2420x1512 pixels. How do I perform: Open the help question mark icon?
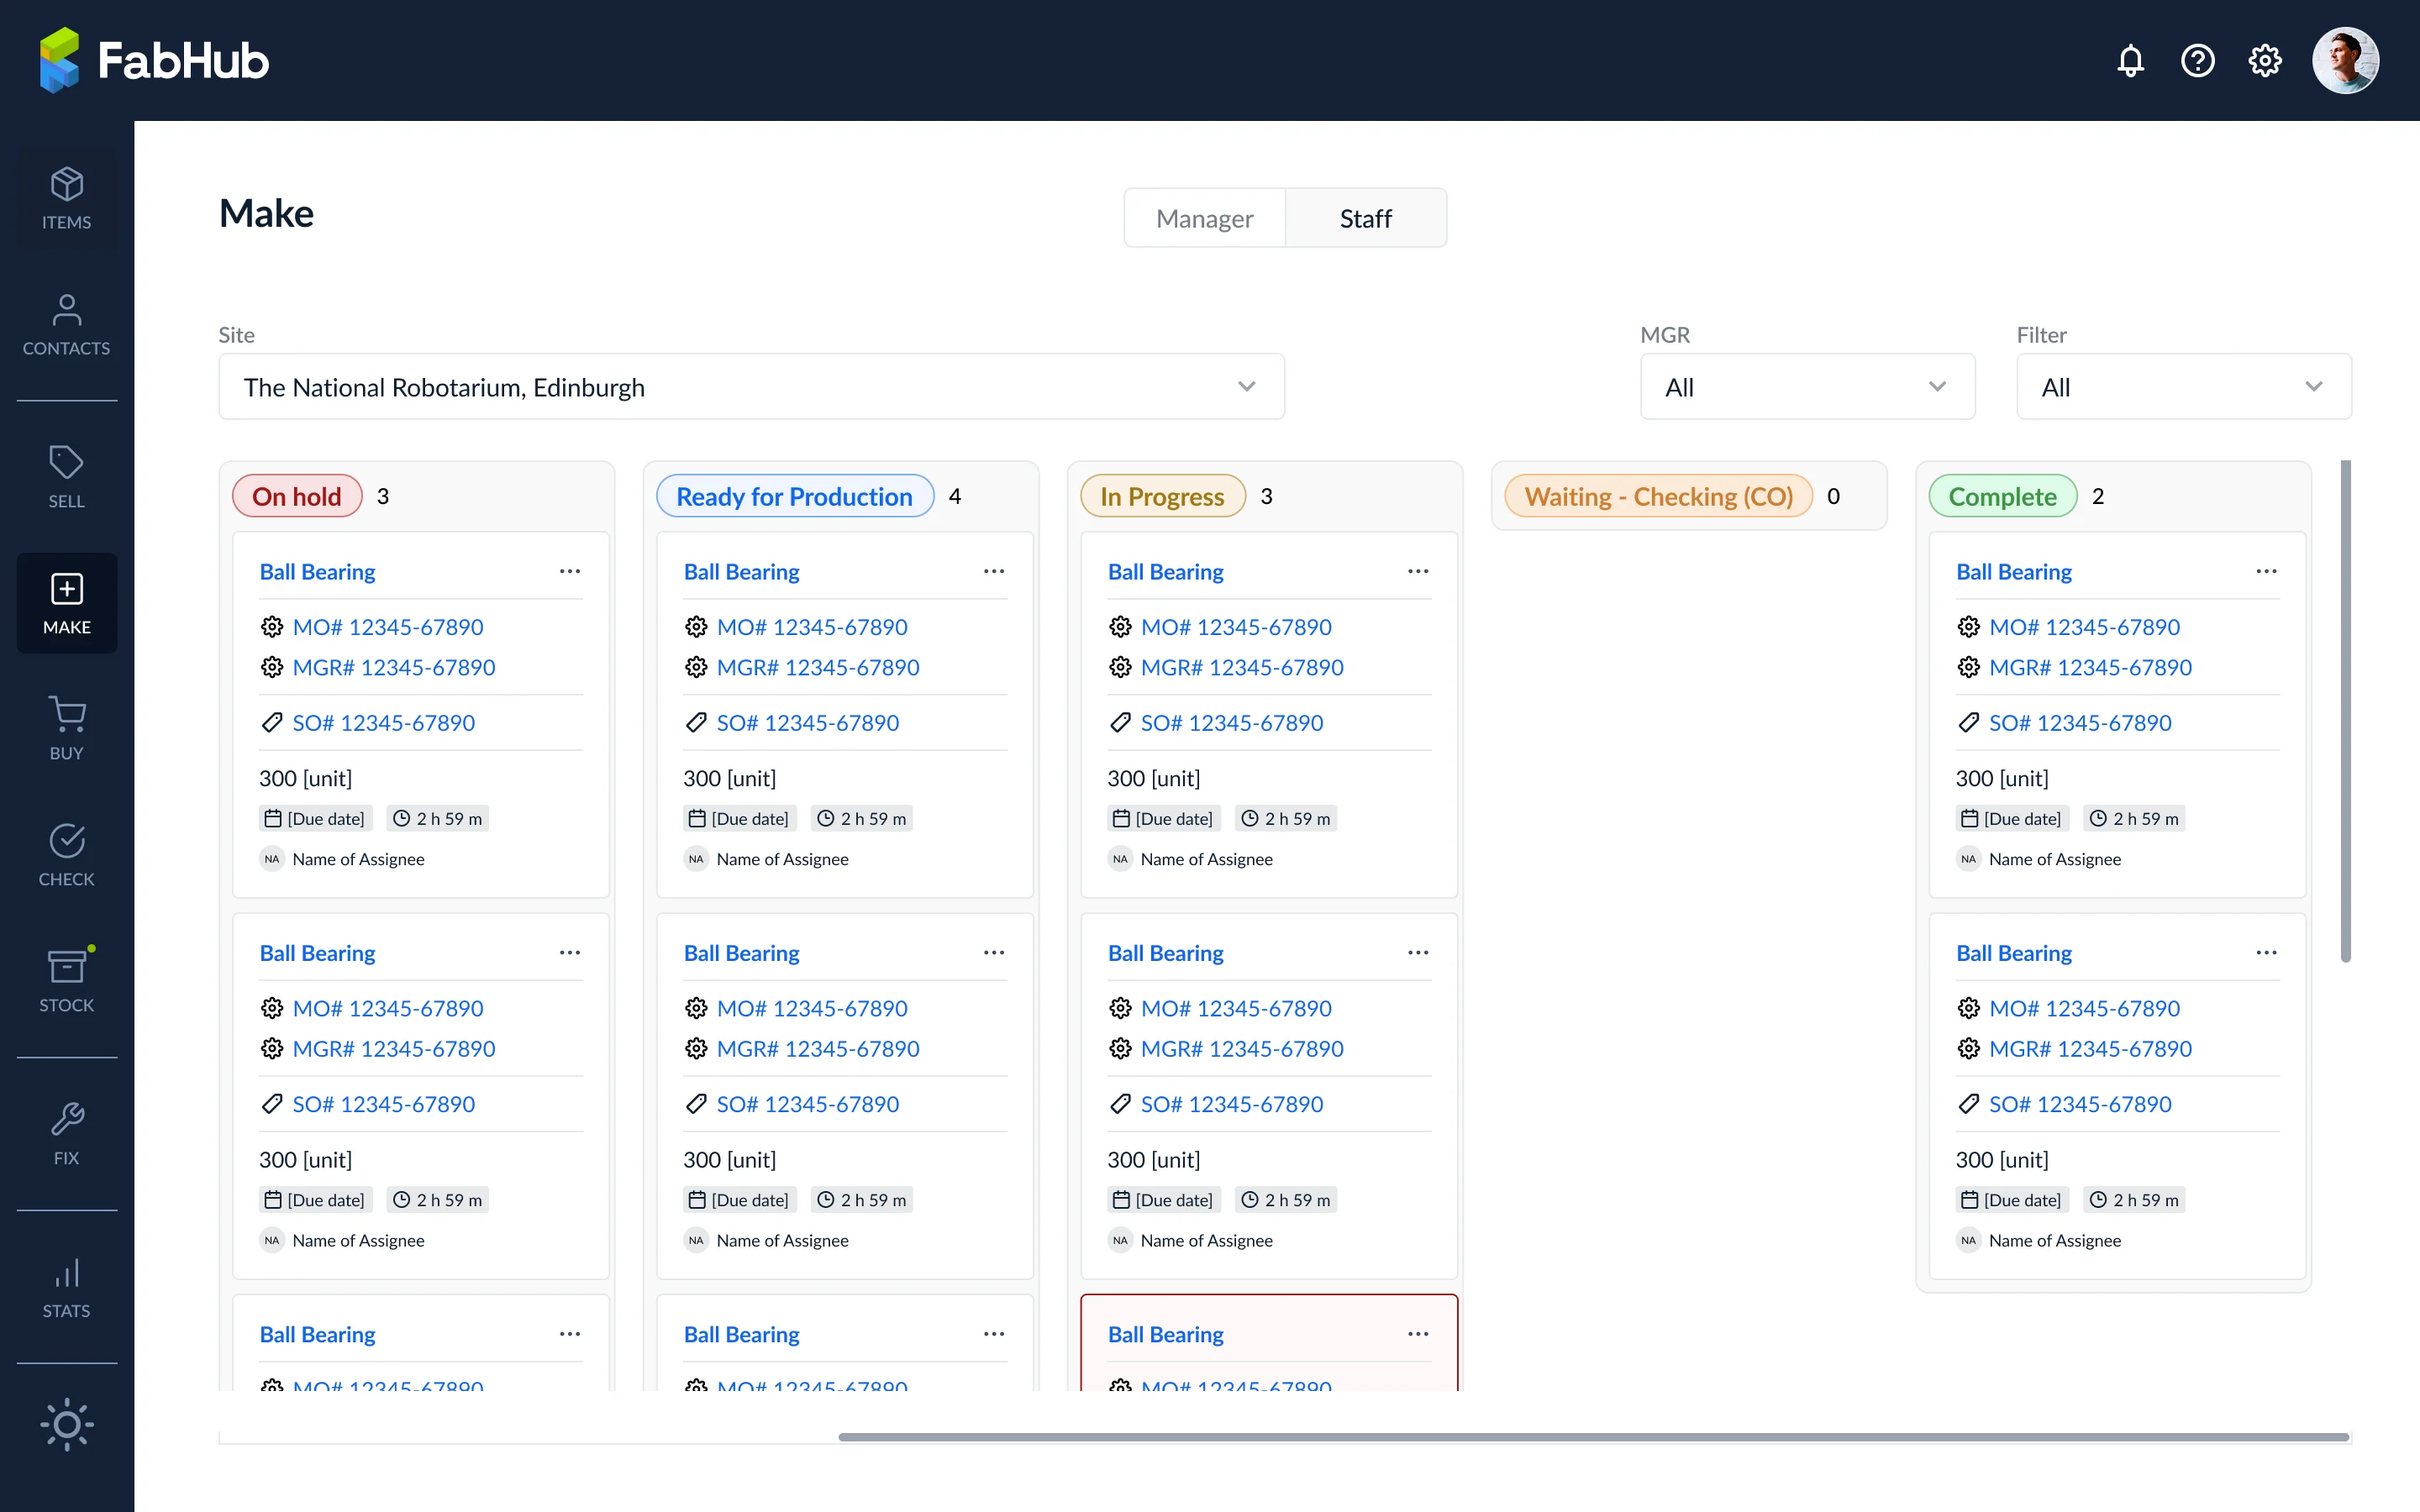(x=2197, y=61)
